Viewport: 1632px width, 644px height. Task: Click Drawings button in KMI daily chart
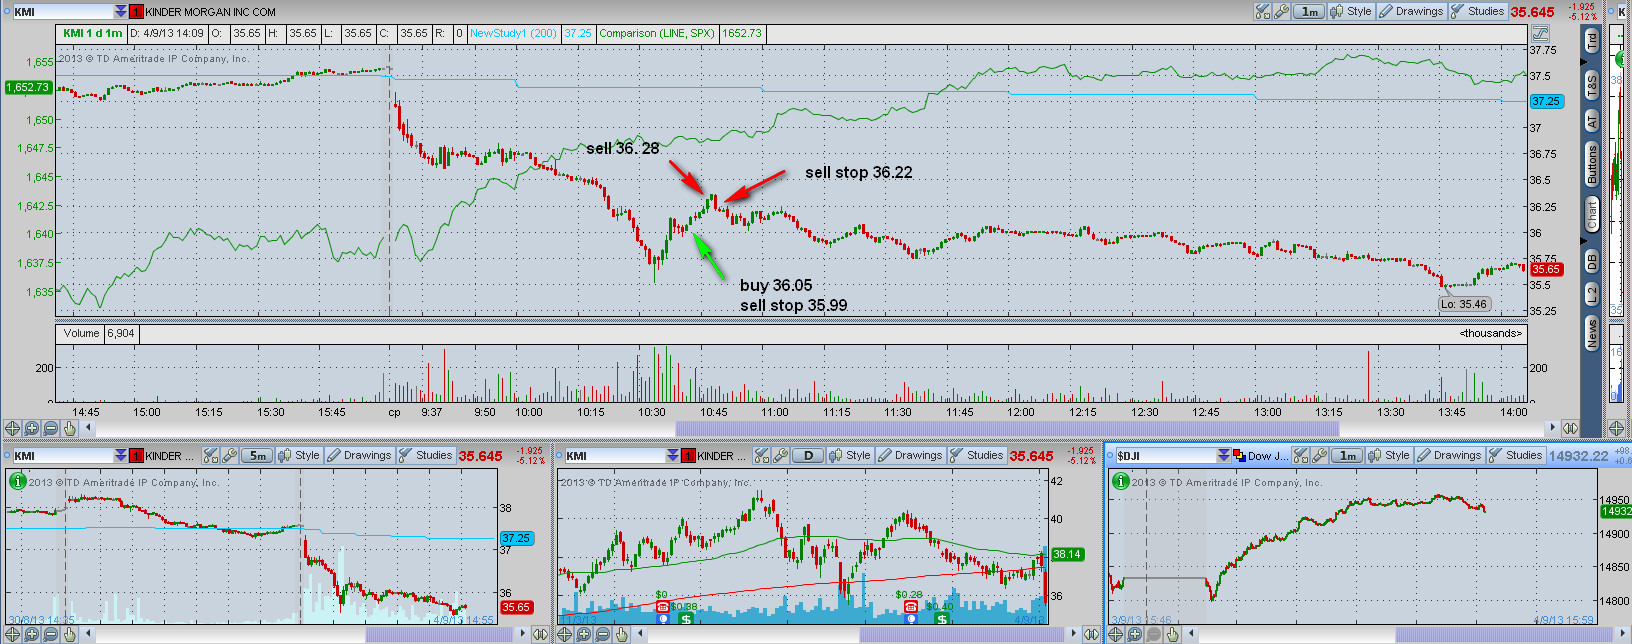tap(910, 455)
